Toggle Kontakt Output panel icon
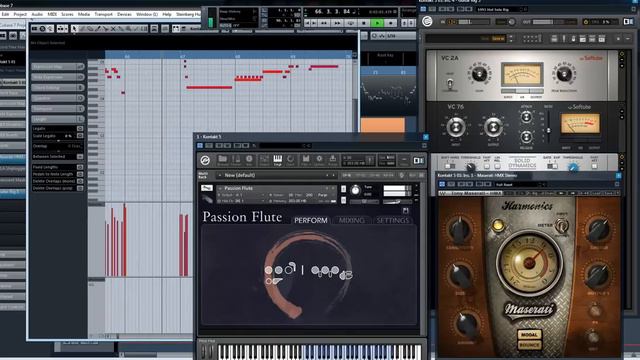This screenshot has height=360, width=640. point(264,160)
